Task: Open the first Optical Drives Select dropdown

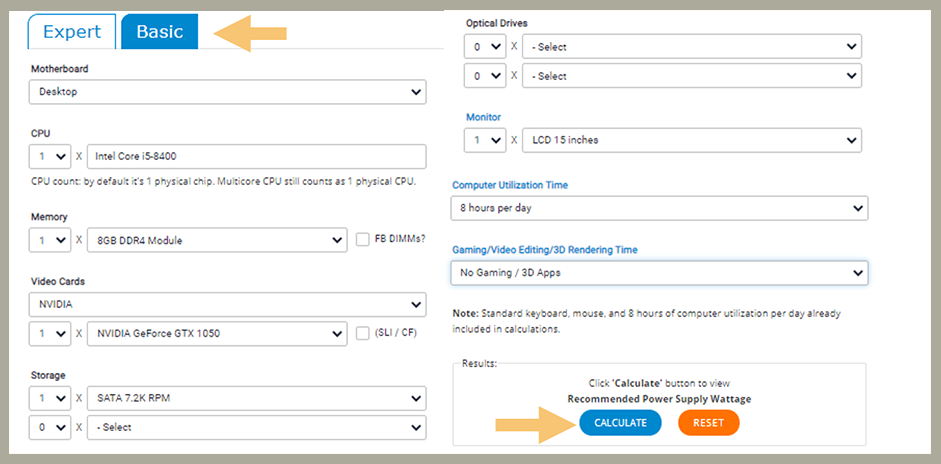Action: 691,47
